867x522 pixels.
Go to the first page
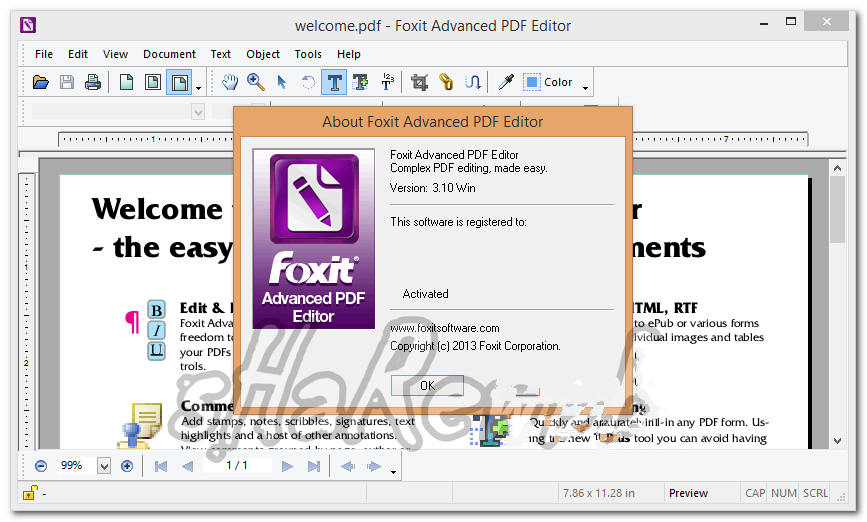click(161, 466)
